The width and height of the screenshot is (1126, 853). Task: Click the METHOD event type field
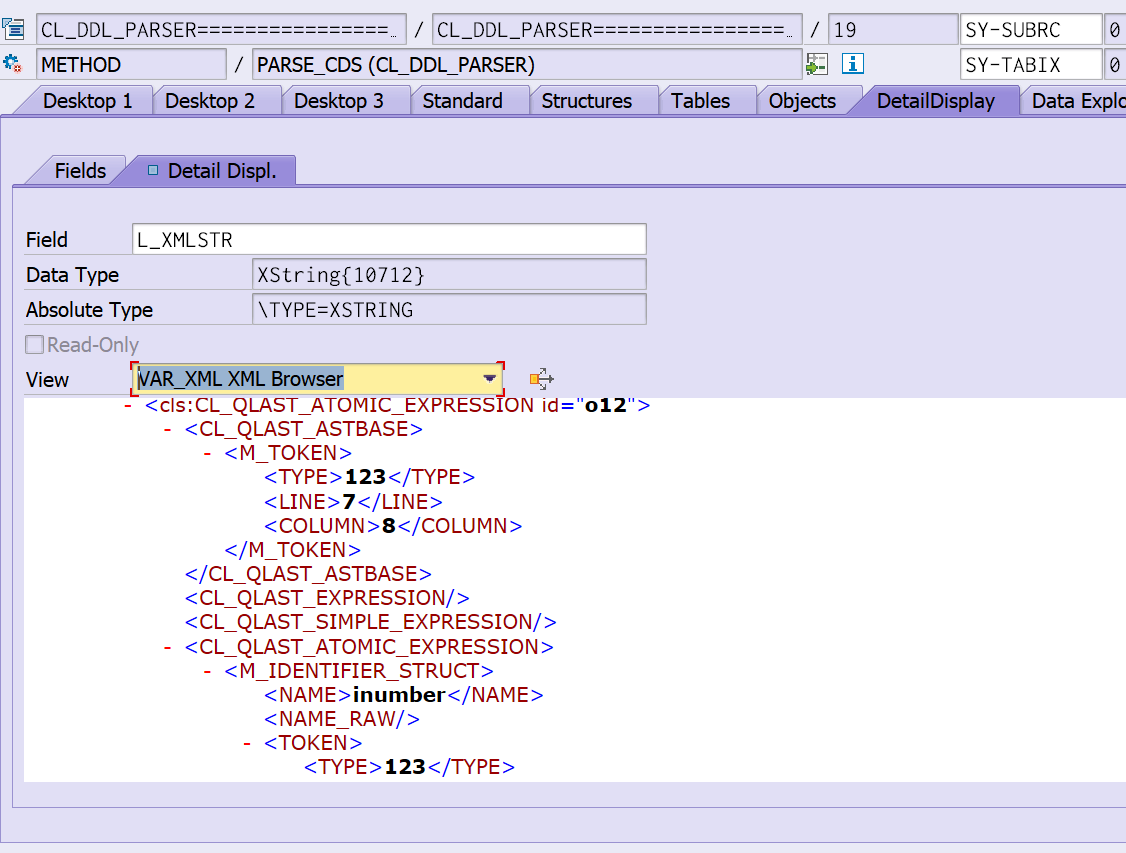(131, 65)
